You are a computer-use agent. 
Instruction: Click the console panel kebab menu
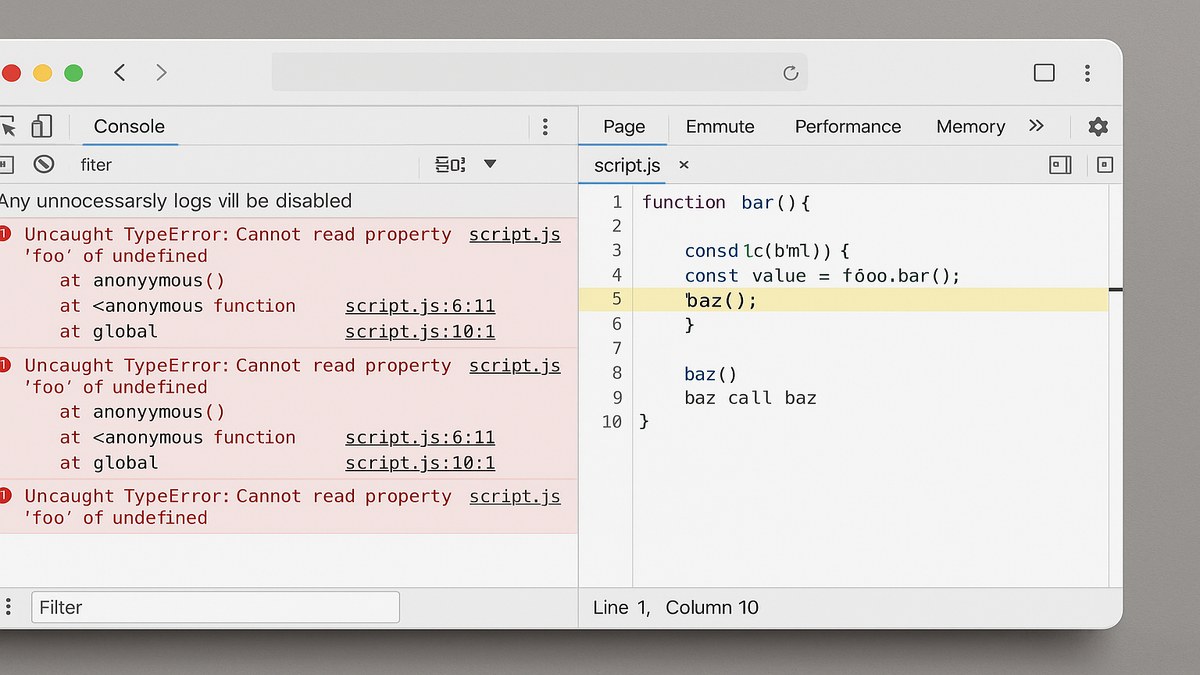(546, 126)
